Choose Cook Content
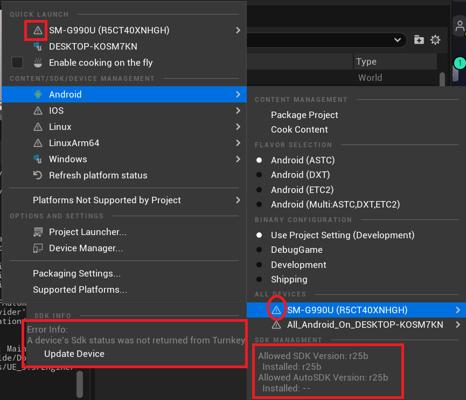Screen dimensions: 466x400 299,130
